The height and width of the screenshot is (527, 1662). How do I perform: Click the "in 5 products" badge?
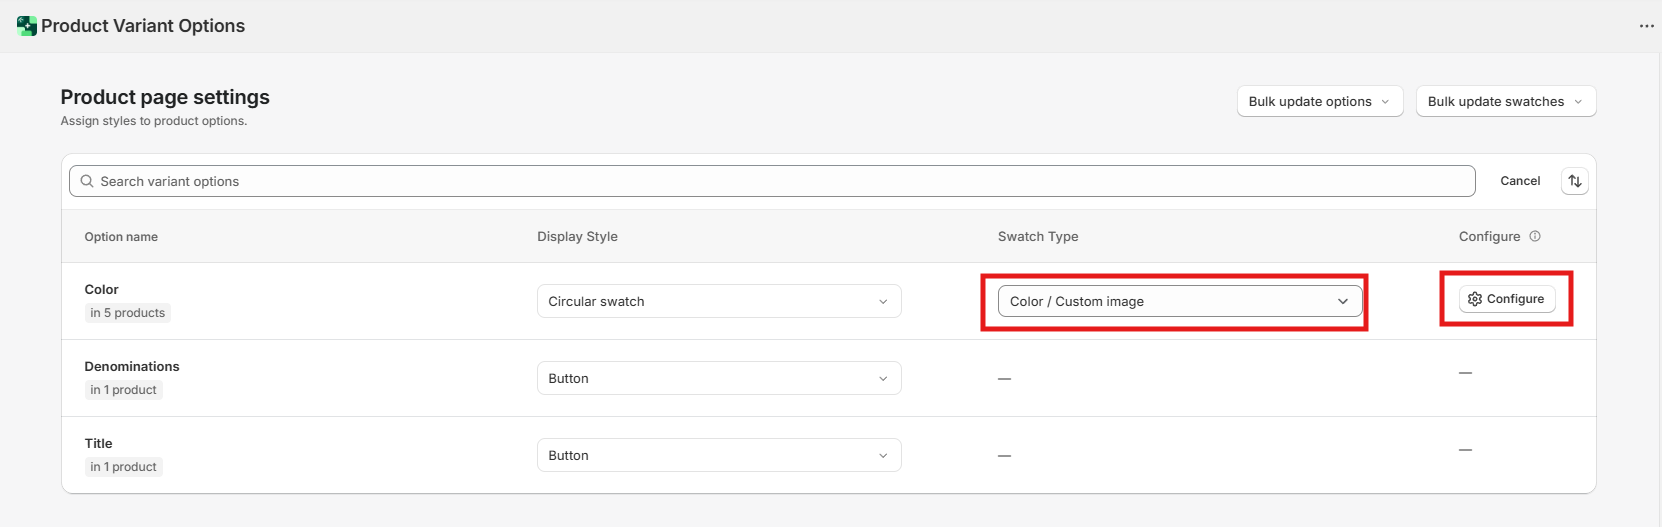coord(127,313)
